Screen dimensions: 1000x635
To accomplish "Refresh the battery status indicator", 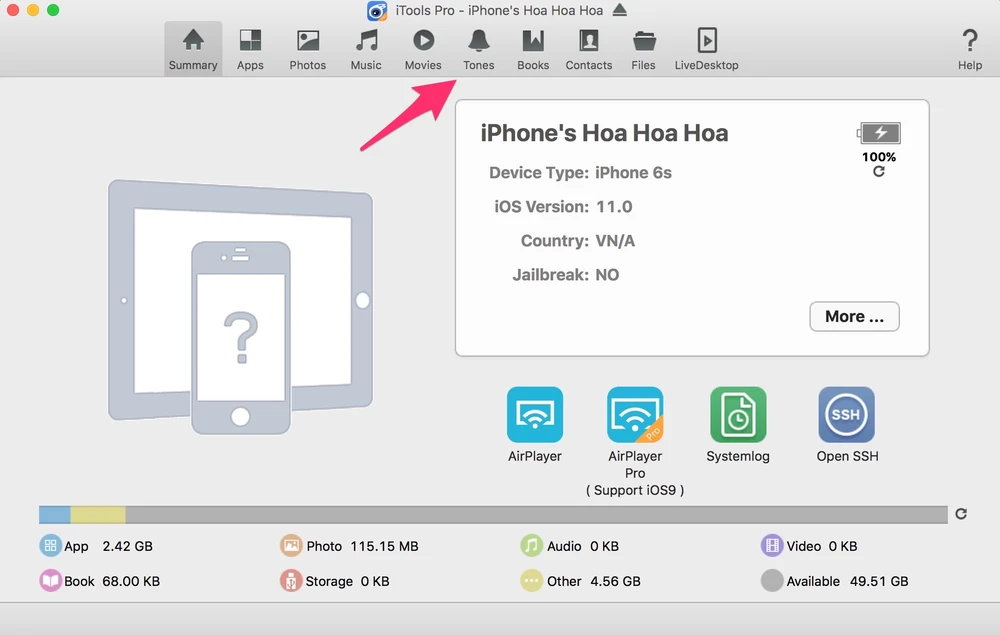I will (879, 172).
